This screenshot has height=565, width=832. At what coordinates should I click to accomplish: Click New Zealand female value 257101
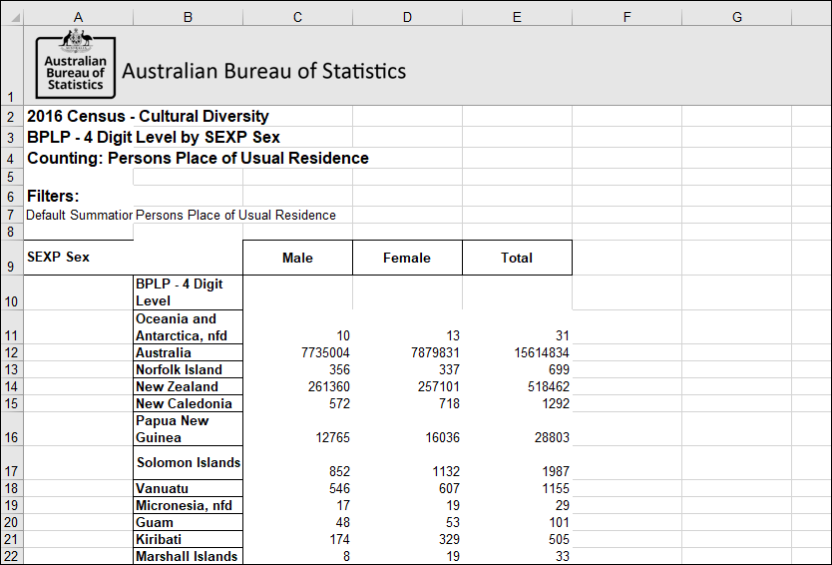(438, 387)
